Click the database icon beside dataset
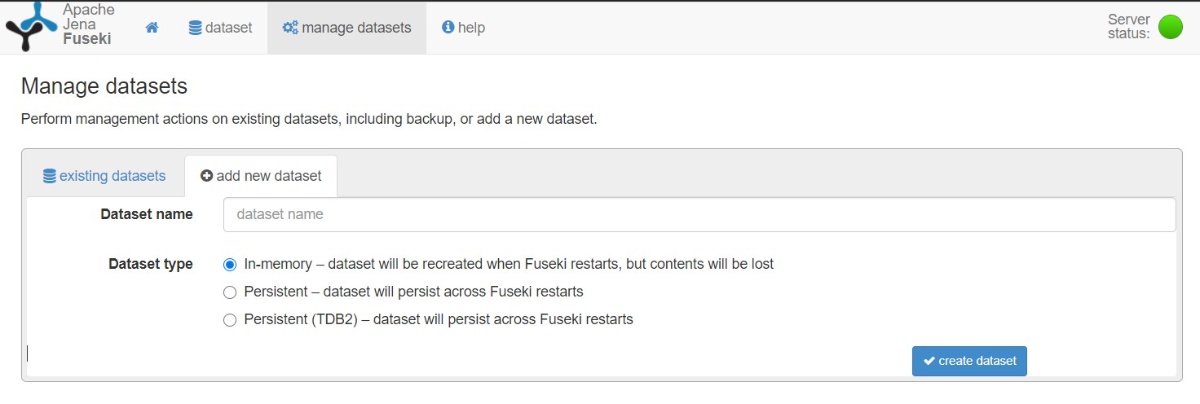1200x404 pixels. (194, 28)
